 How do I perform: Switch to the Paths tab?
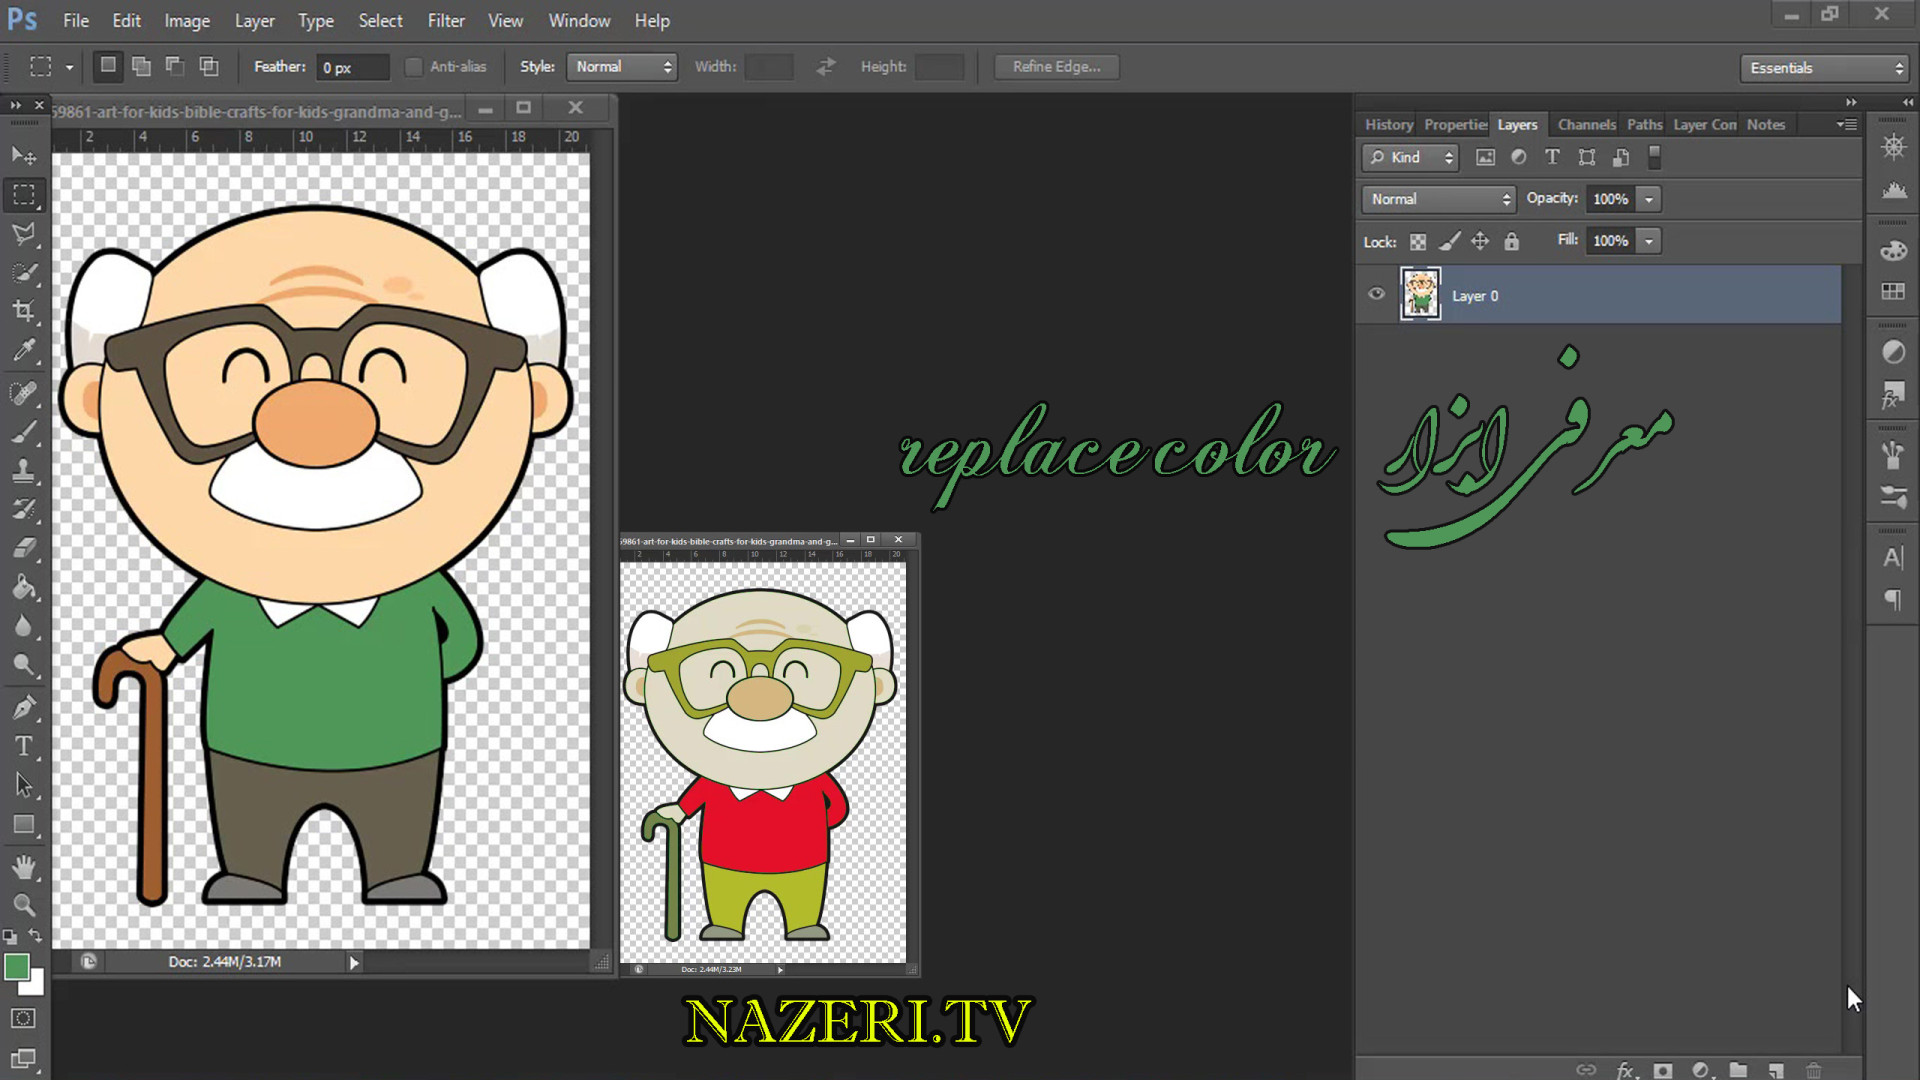1644,124
